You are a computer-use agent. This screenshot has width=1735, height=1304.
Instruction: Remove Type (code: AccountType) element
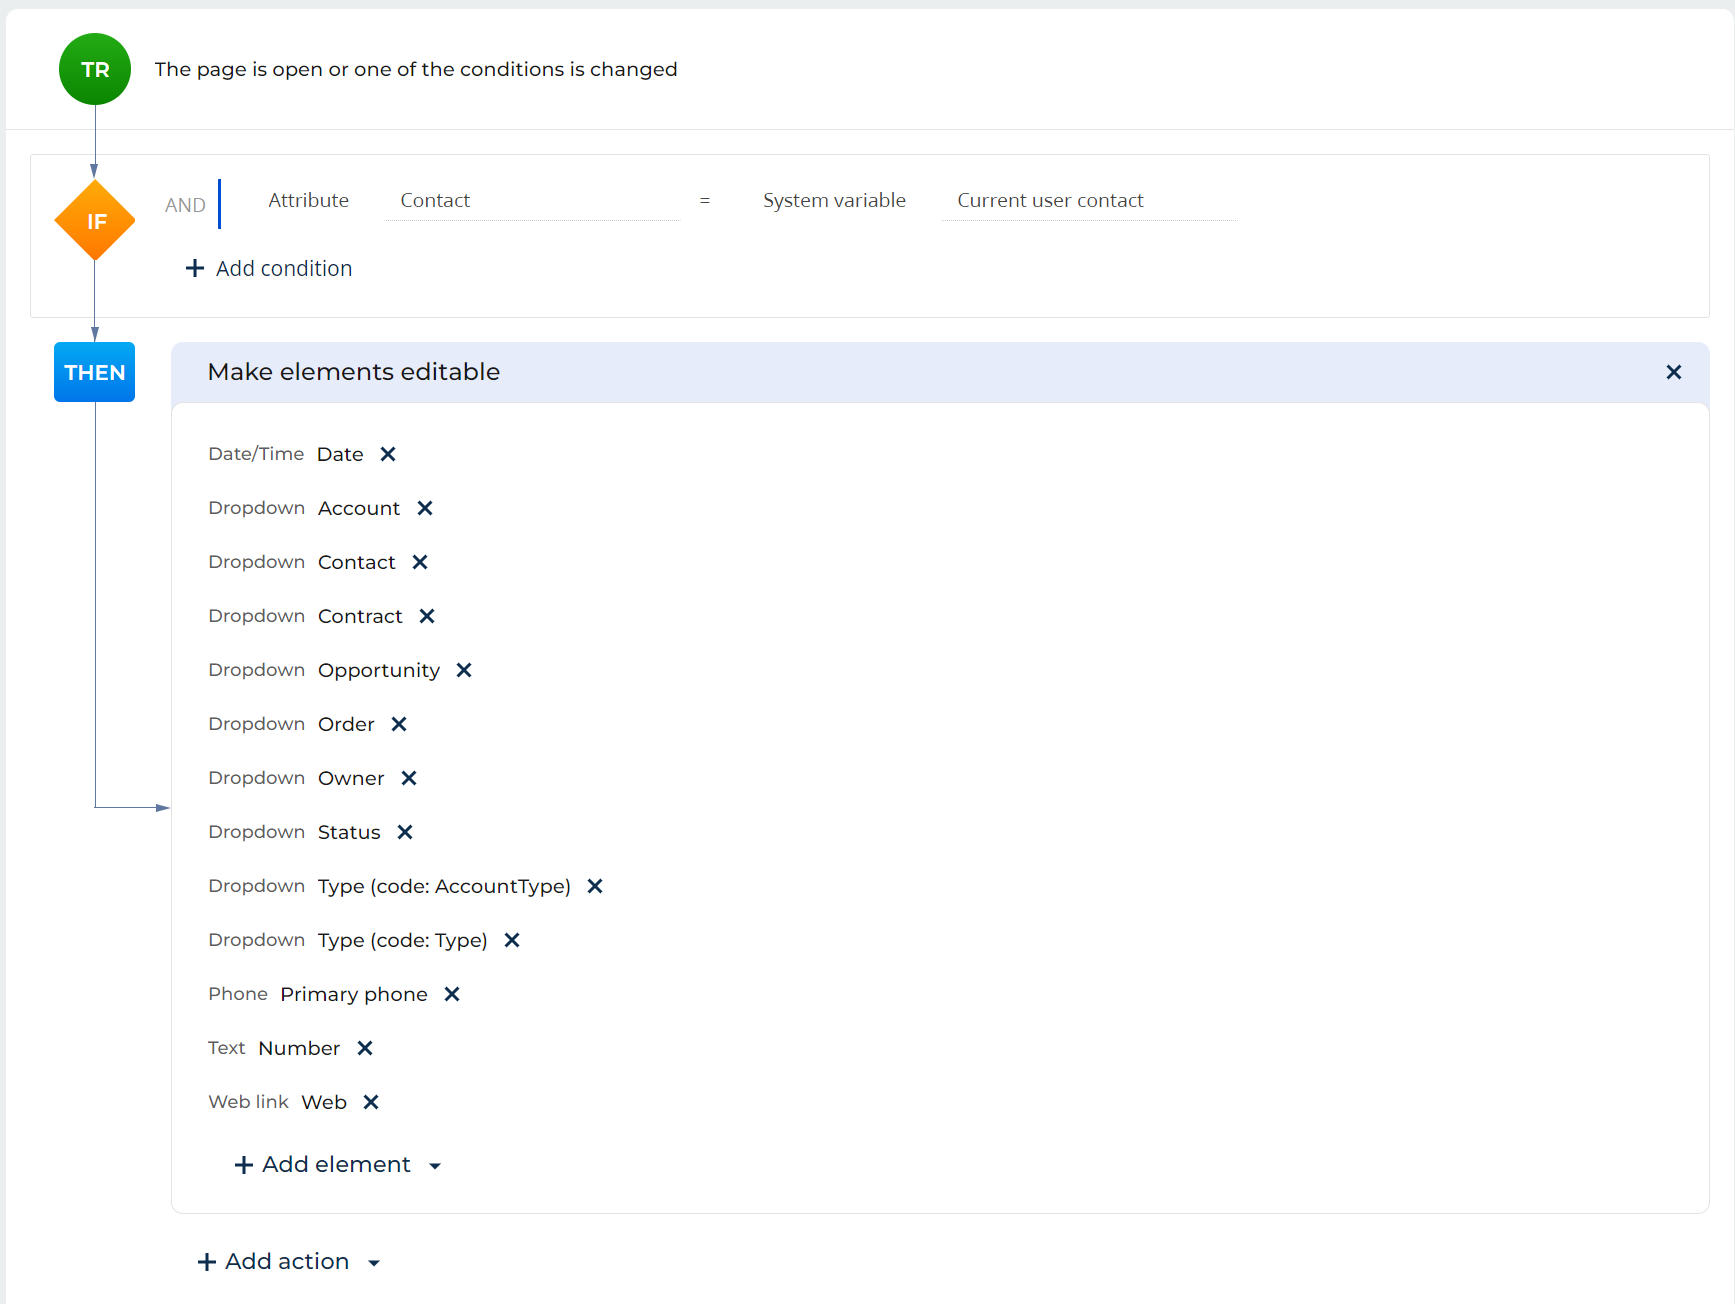(595, 886)
